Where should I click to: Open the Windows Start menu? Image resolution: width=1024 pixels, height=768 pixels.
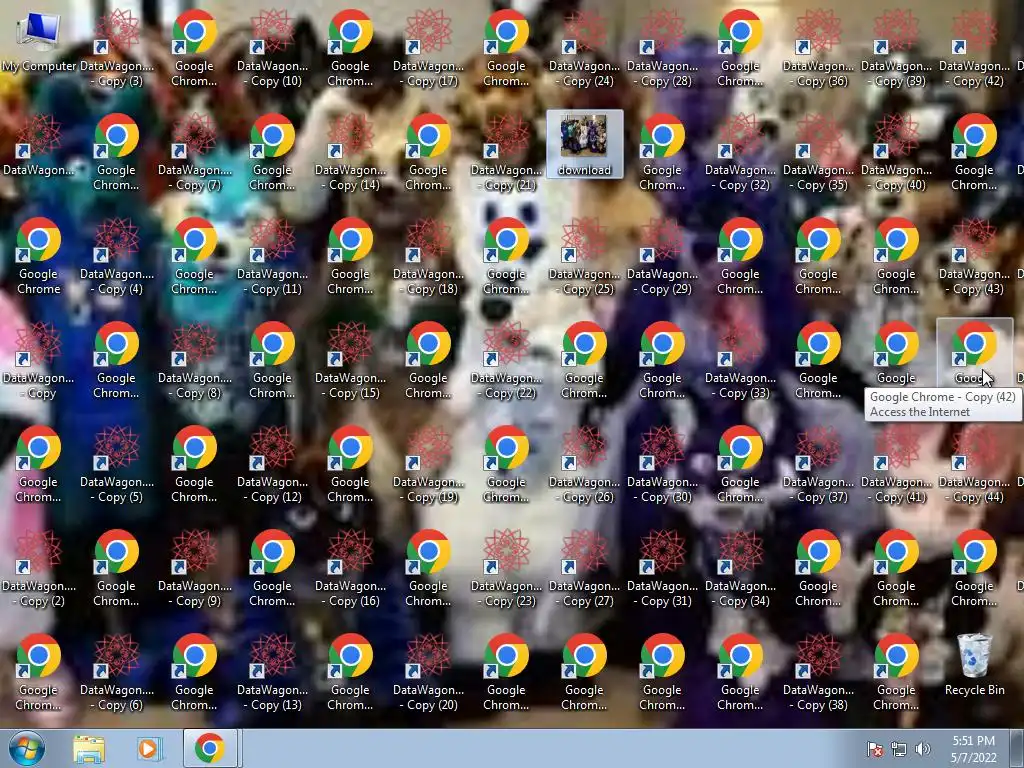point(27,748)
